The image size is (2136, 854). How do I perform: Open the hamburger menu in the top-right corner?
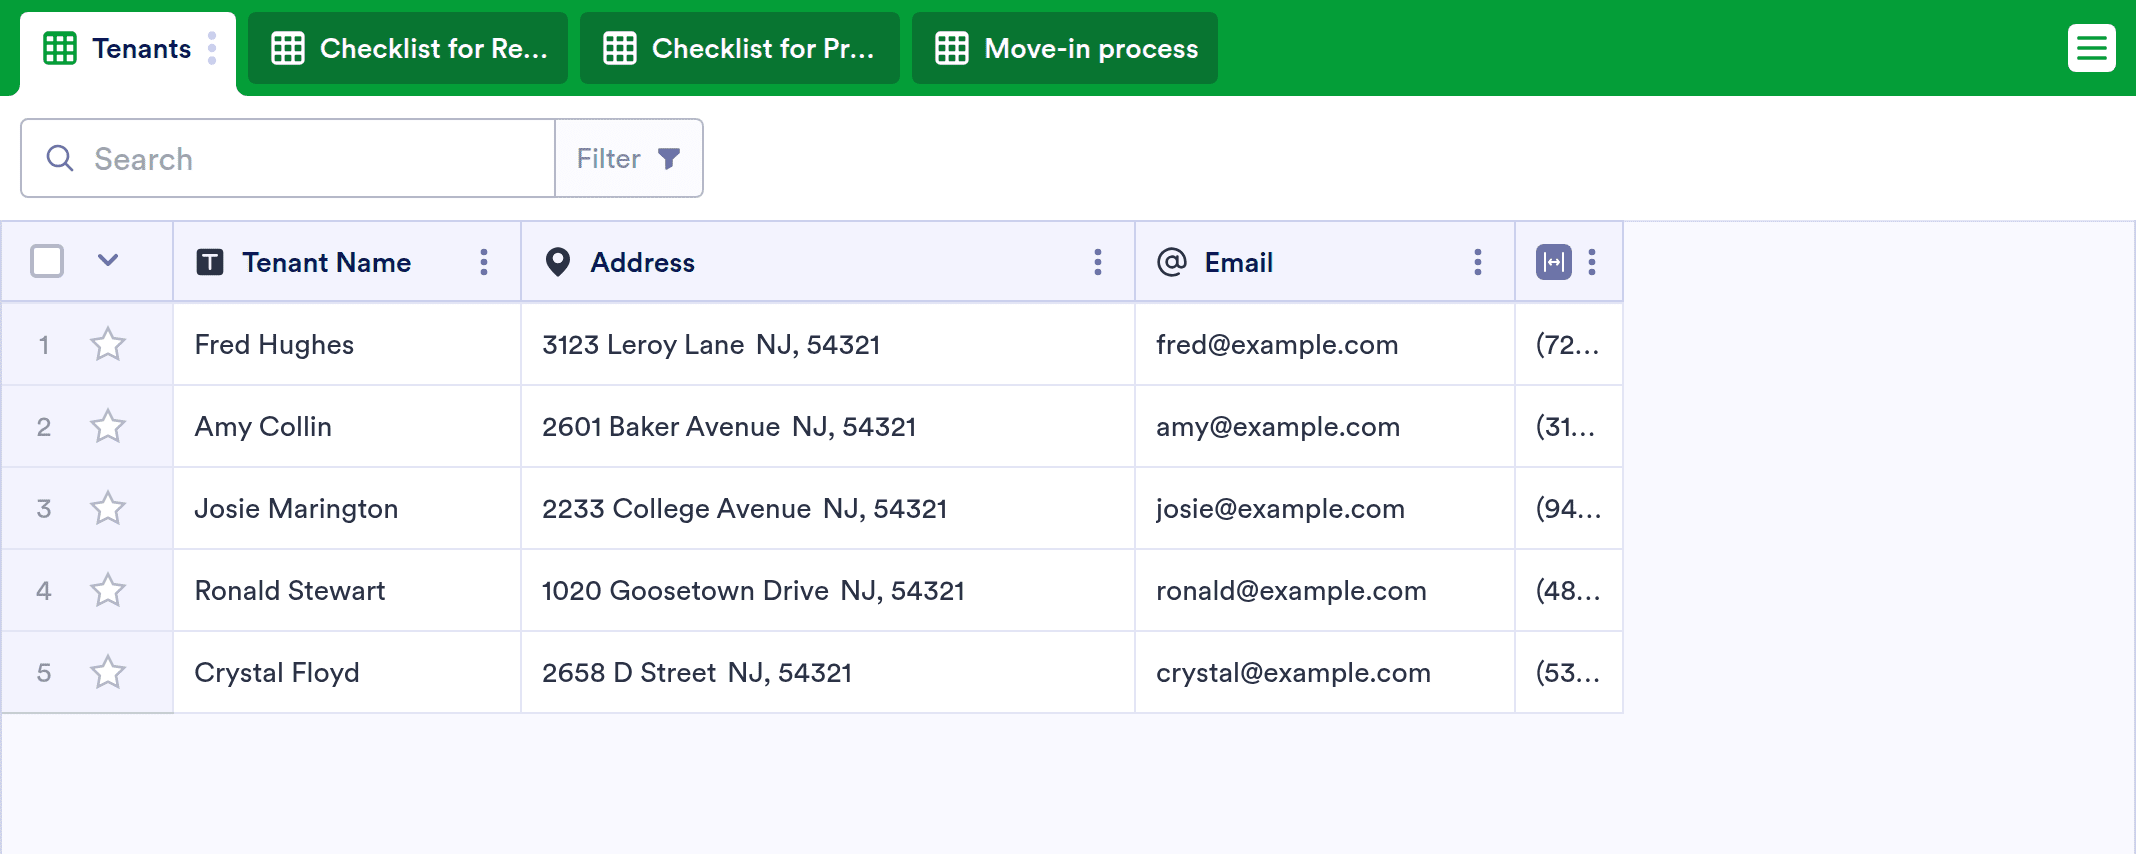[2091, 48]
